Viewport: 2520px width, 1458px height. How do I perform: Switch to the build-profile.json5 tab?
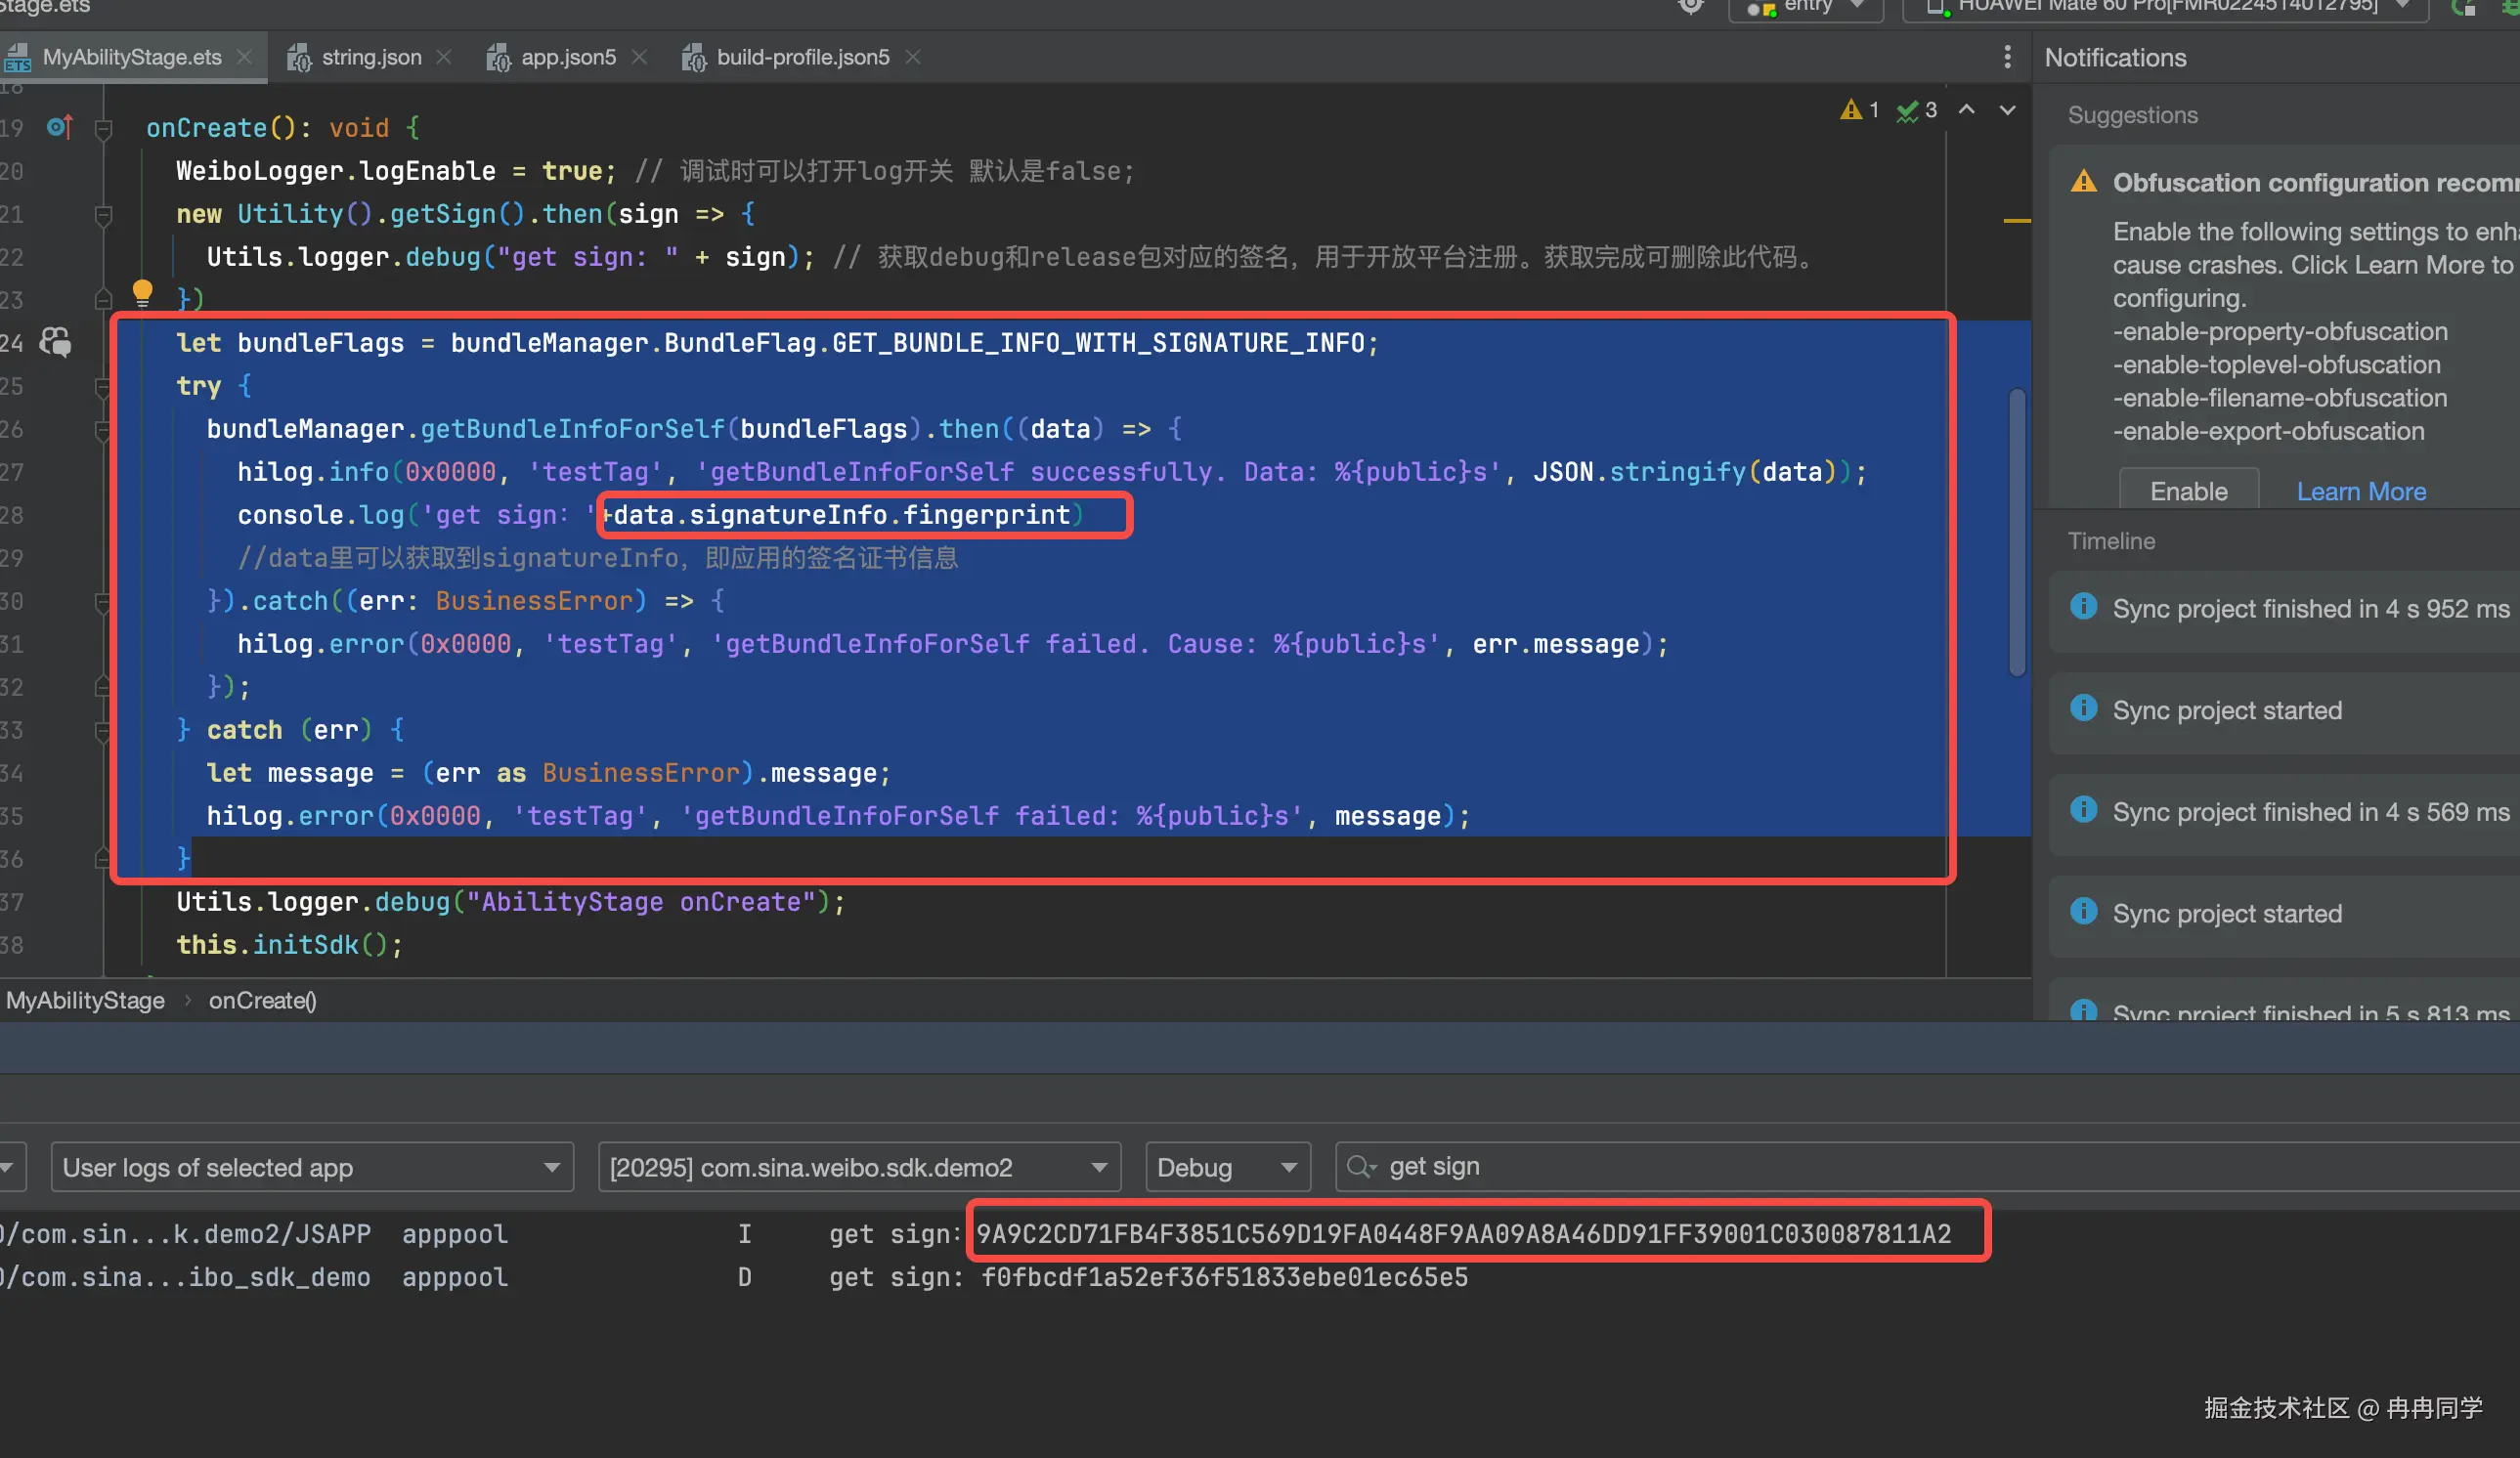click(802, 57)
